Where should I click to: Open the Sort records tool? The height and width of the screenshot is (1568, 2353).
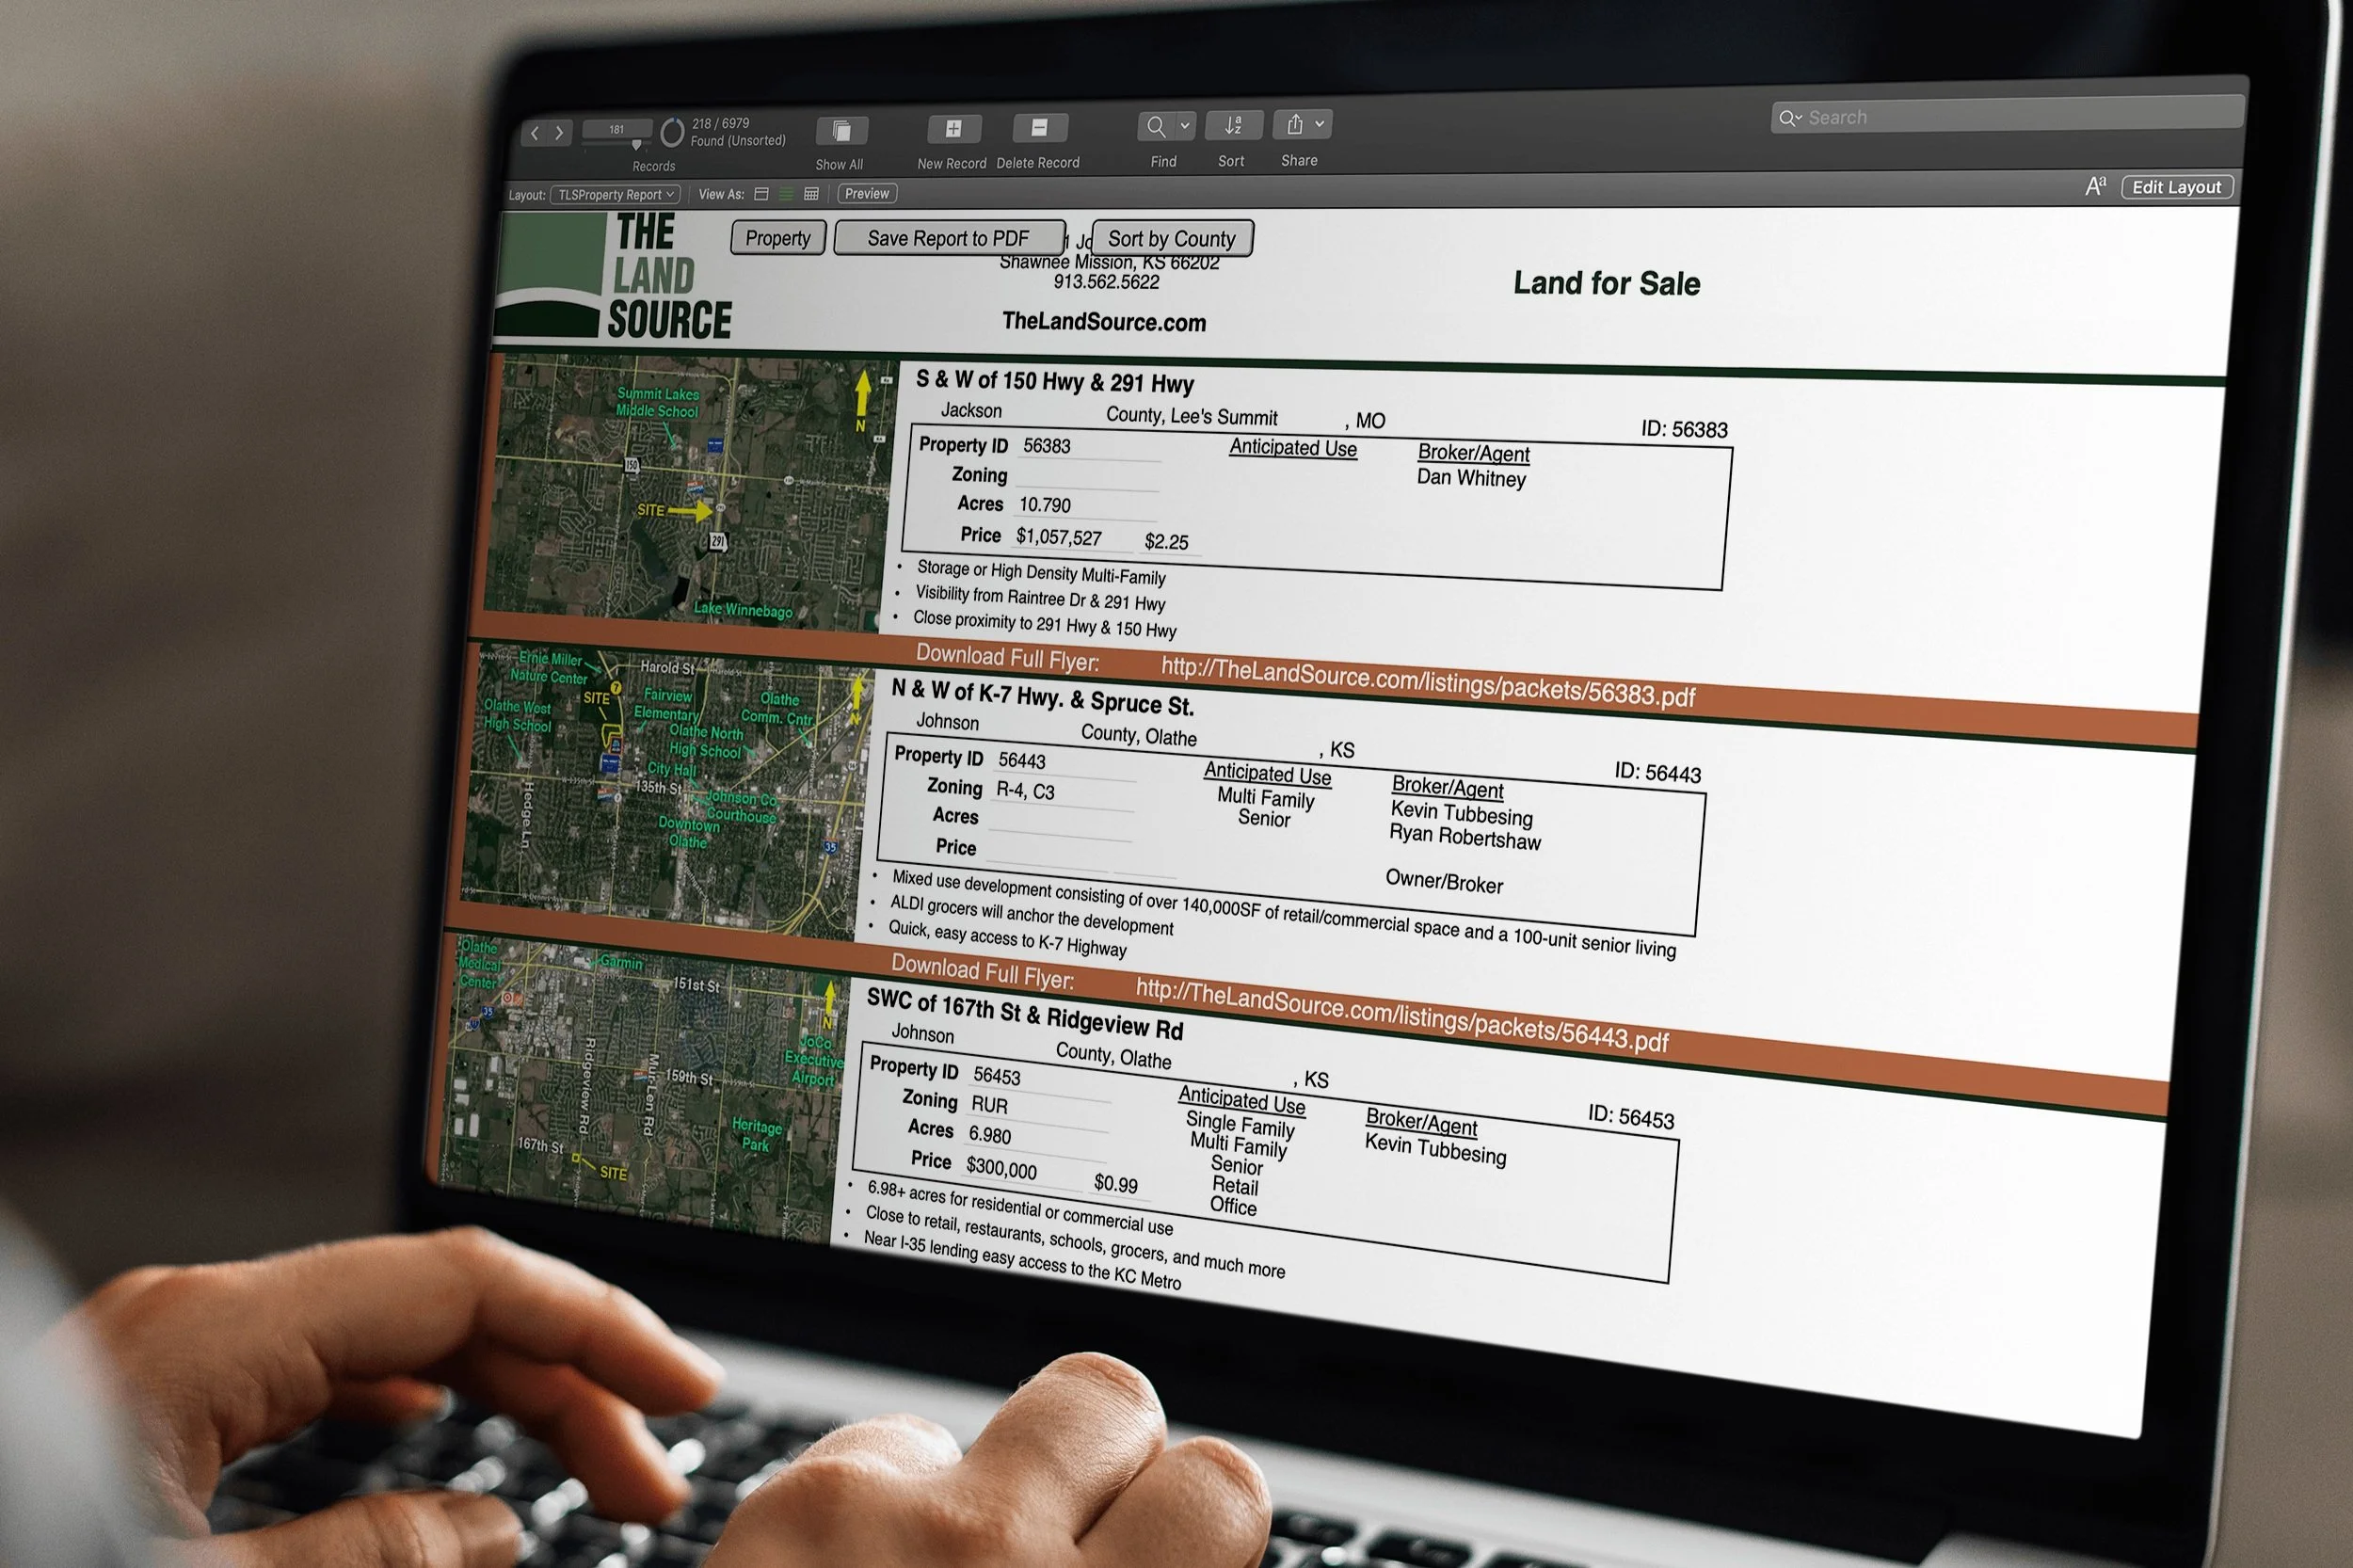pyautogui.click(x=1233, y=125)
